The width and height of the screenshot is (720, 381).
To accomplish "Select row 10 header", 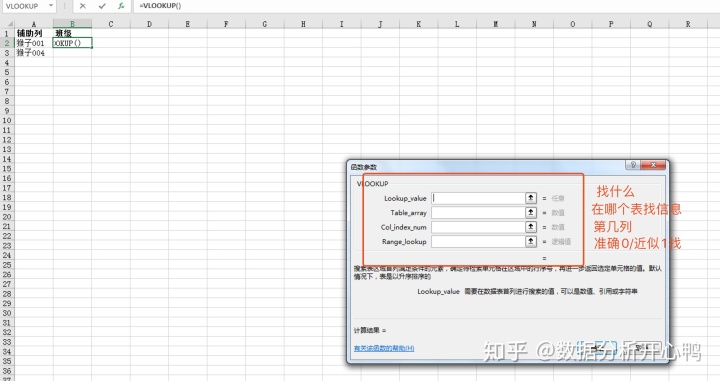I will 7,120.
